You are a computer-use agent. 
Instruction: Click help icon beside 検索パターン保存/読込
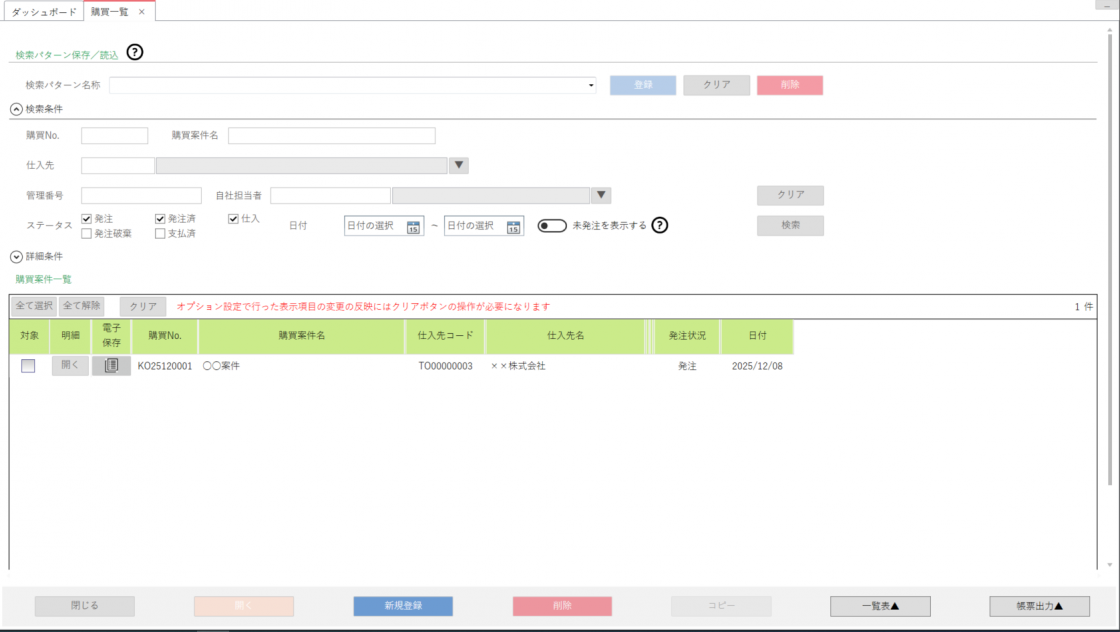point(135,53)
